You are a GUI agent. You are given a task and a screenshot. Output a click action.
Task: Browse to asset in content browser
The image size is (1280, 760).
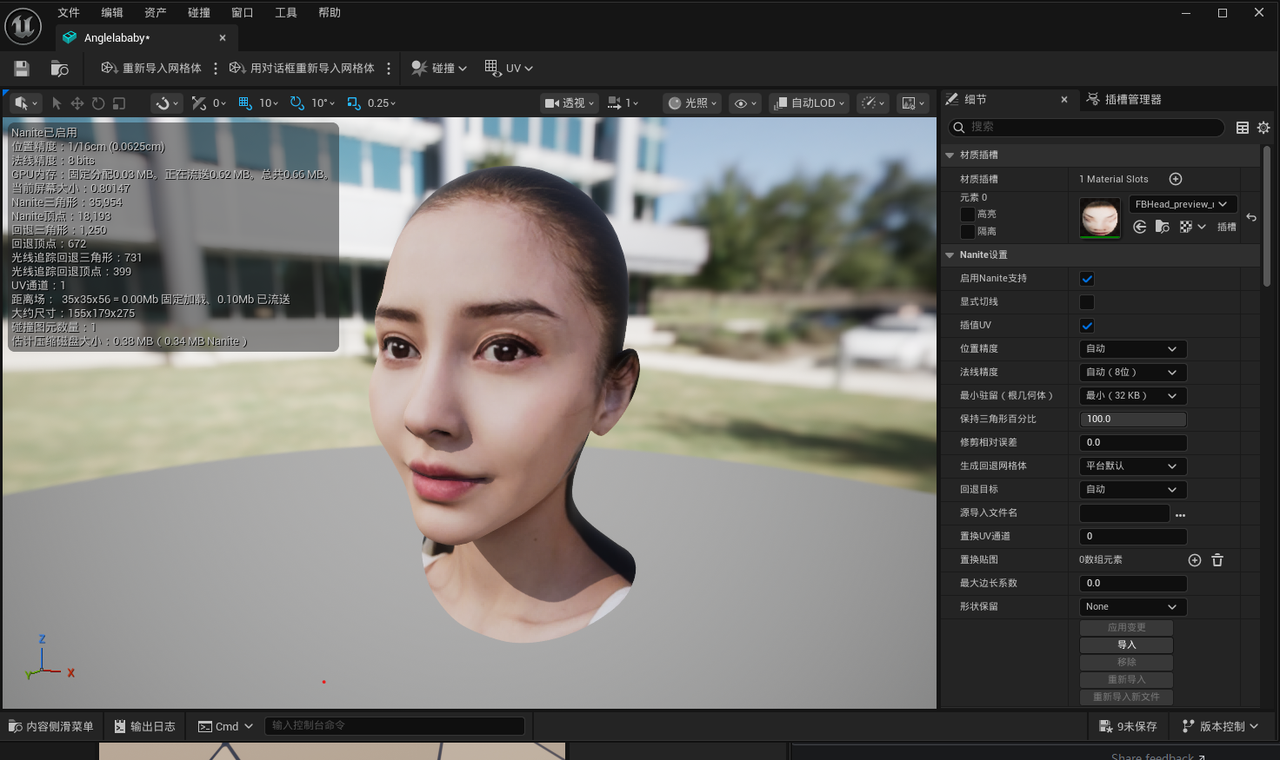[60, 68]
